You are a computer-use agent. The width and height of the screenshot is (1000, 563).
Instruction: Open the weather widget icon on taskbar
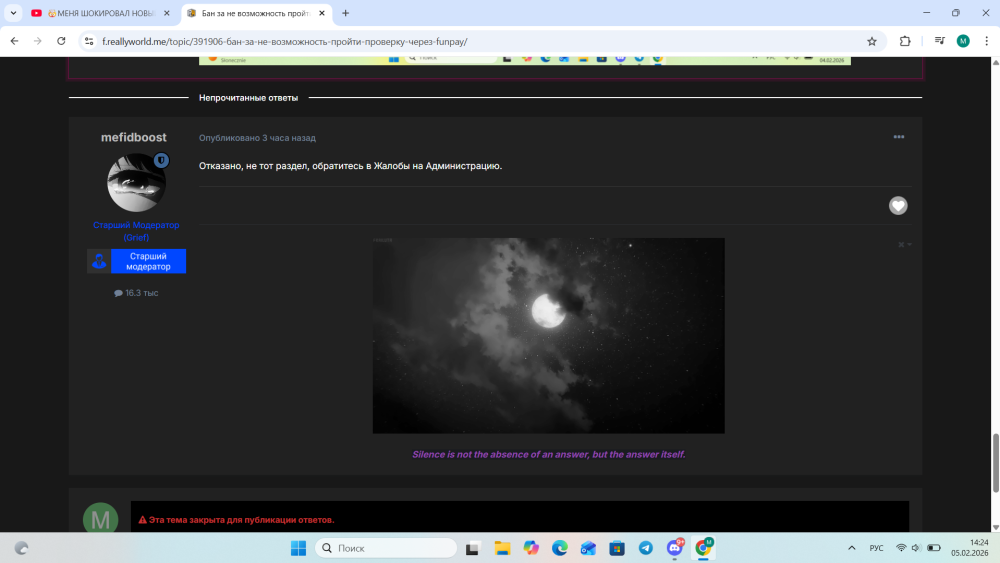click(x=22, y=548)
